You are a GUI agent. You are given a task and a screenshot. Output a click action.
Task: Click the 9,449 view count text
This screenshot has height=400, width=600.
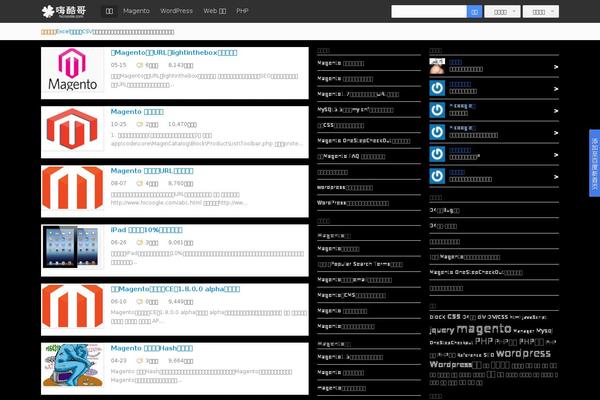coord(181,302)
